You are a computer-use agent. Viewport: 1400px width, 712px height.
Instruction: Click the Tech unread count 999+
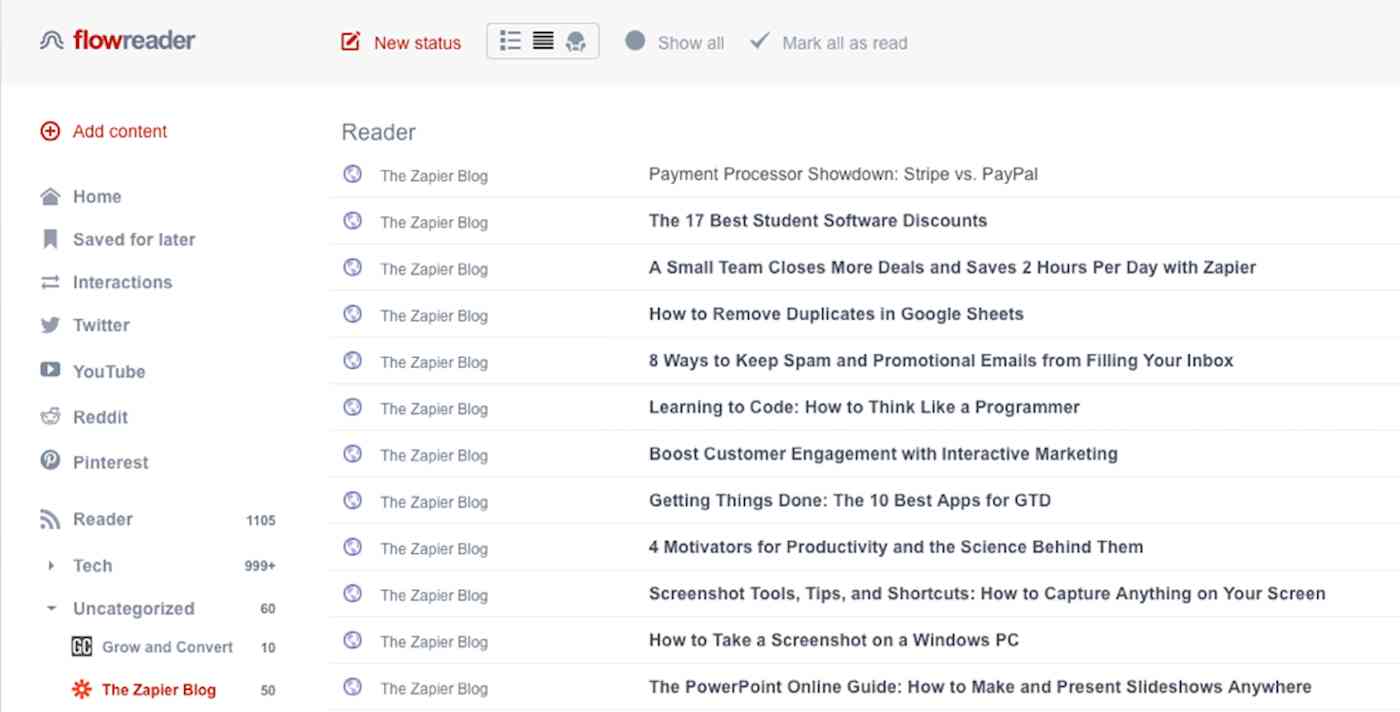(x=260, y=566)
